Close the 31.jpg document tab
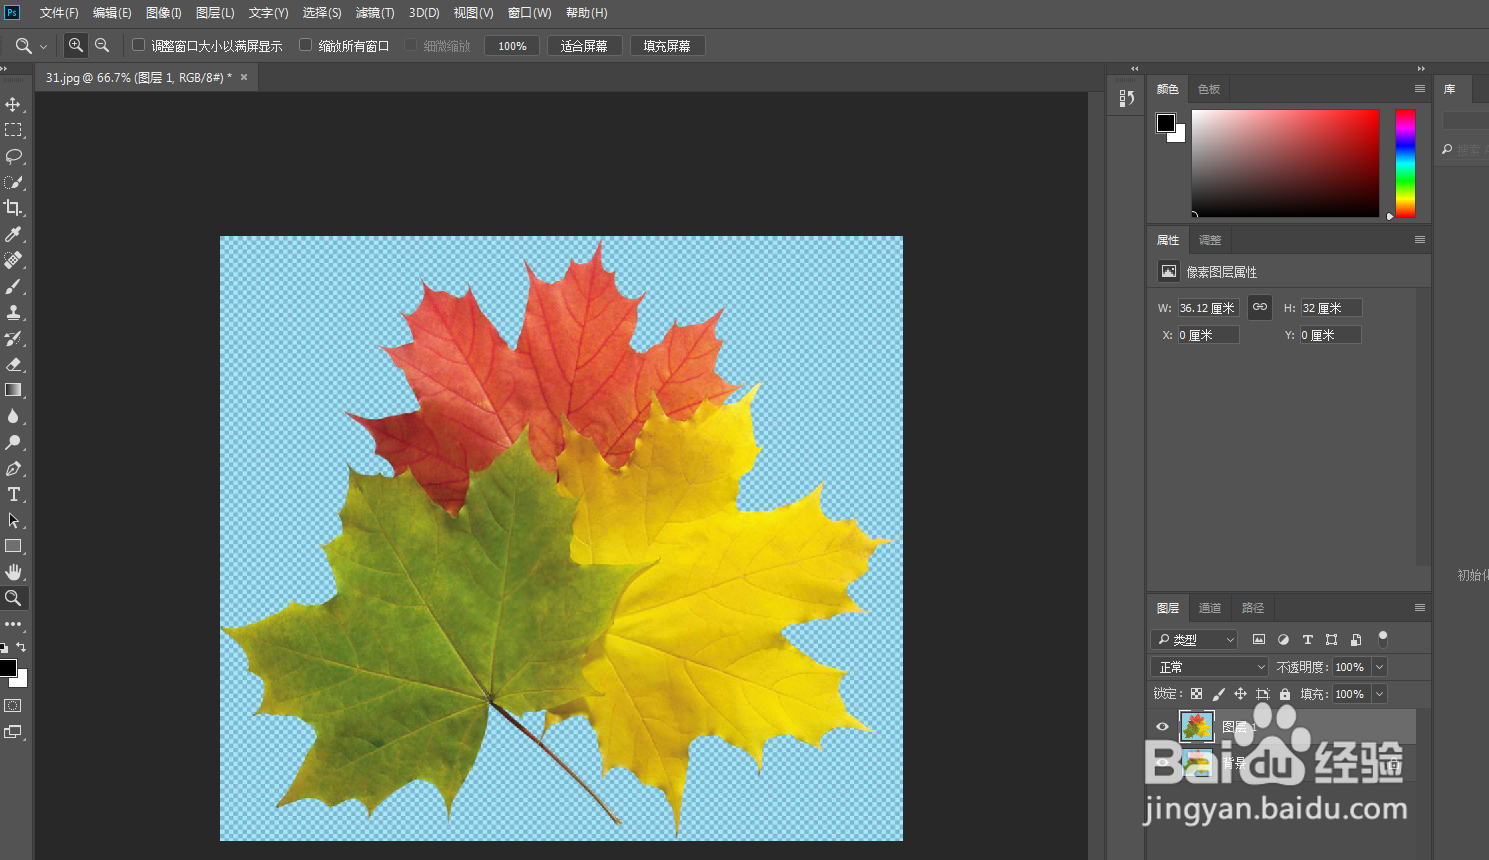 click(244, 77)
